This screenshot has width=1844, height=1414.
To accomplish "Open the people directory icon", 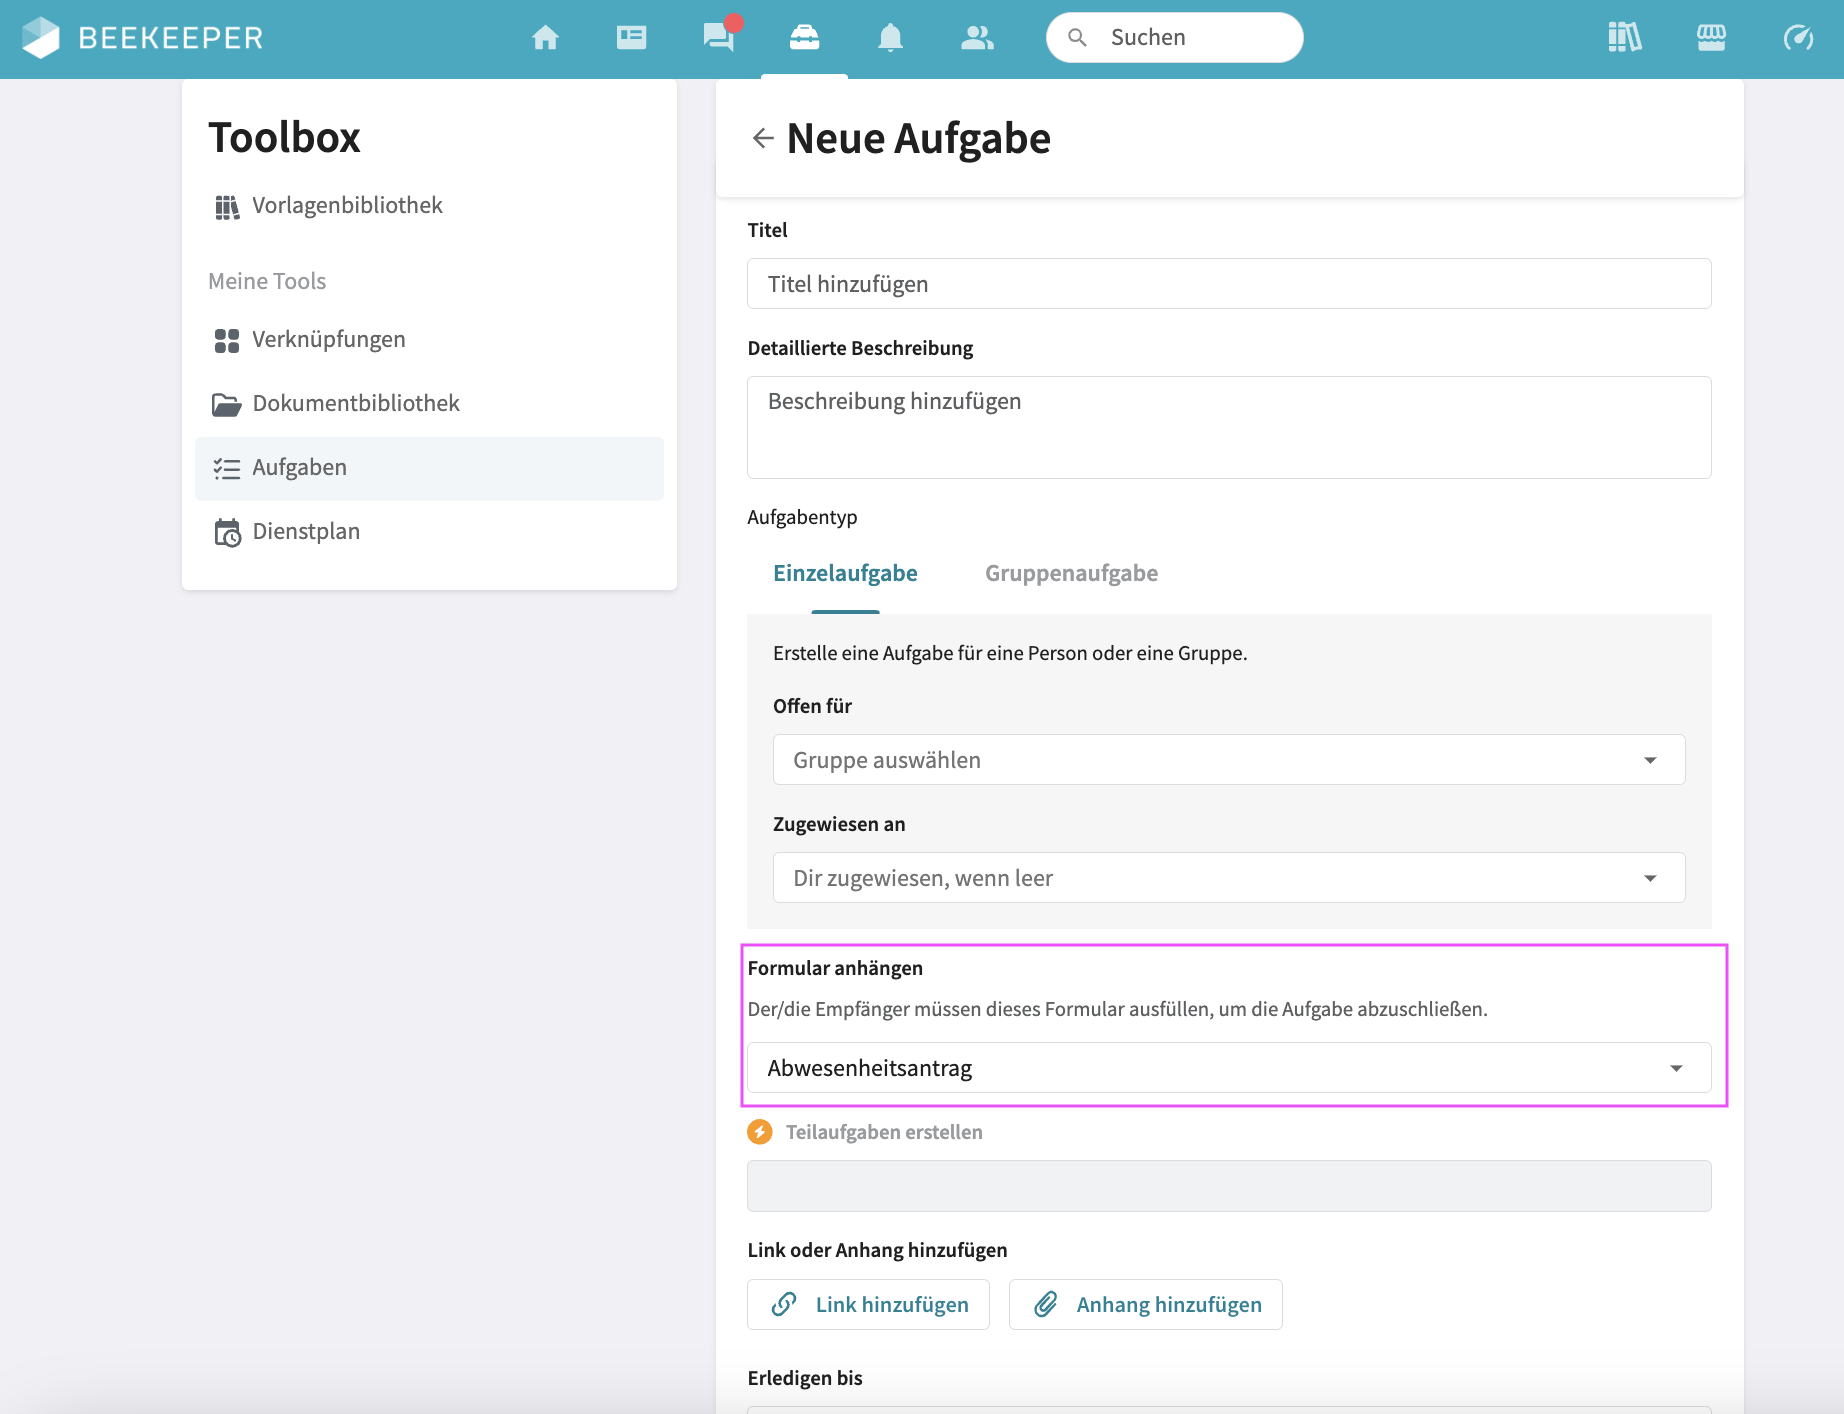I will pyautogui.click(x=976, y=38).
